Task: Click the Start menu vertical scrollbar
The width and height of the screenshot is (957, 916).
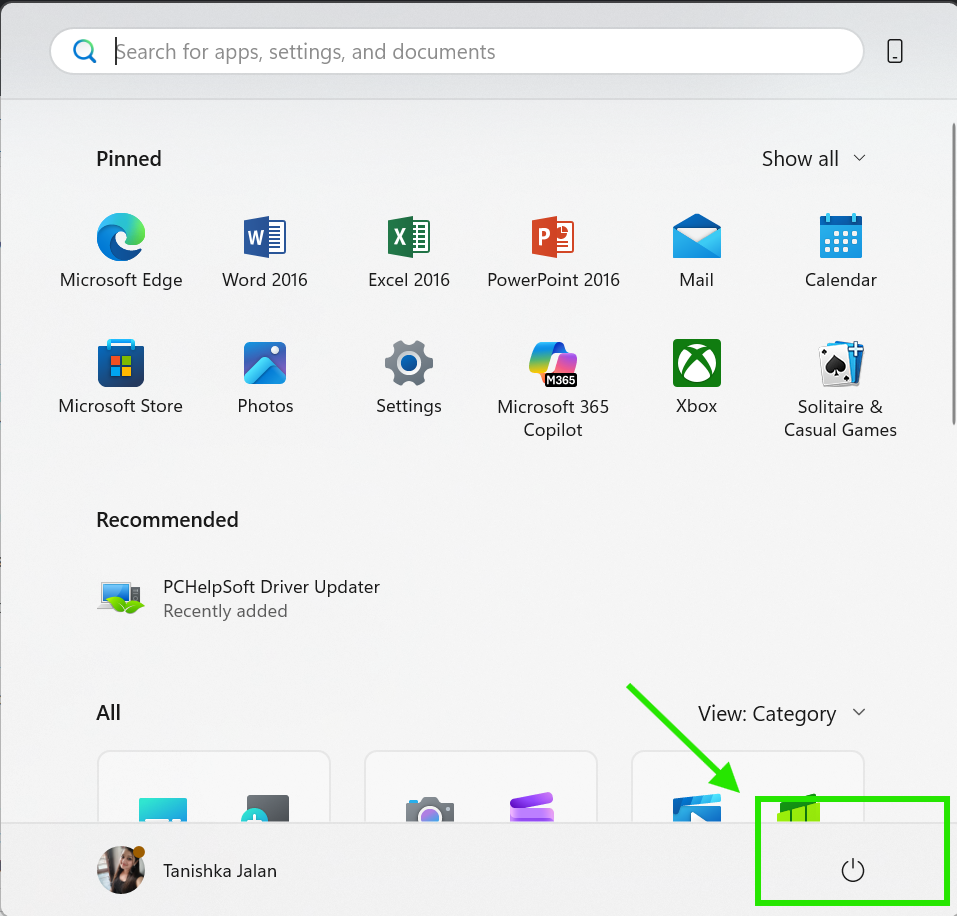Action: click(x=954, y=273)
